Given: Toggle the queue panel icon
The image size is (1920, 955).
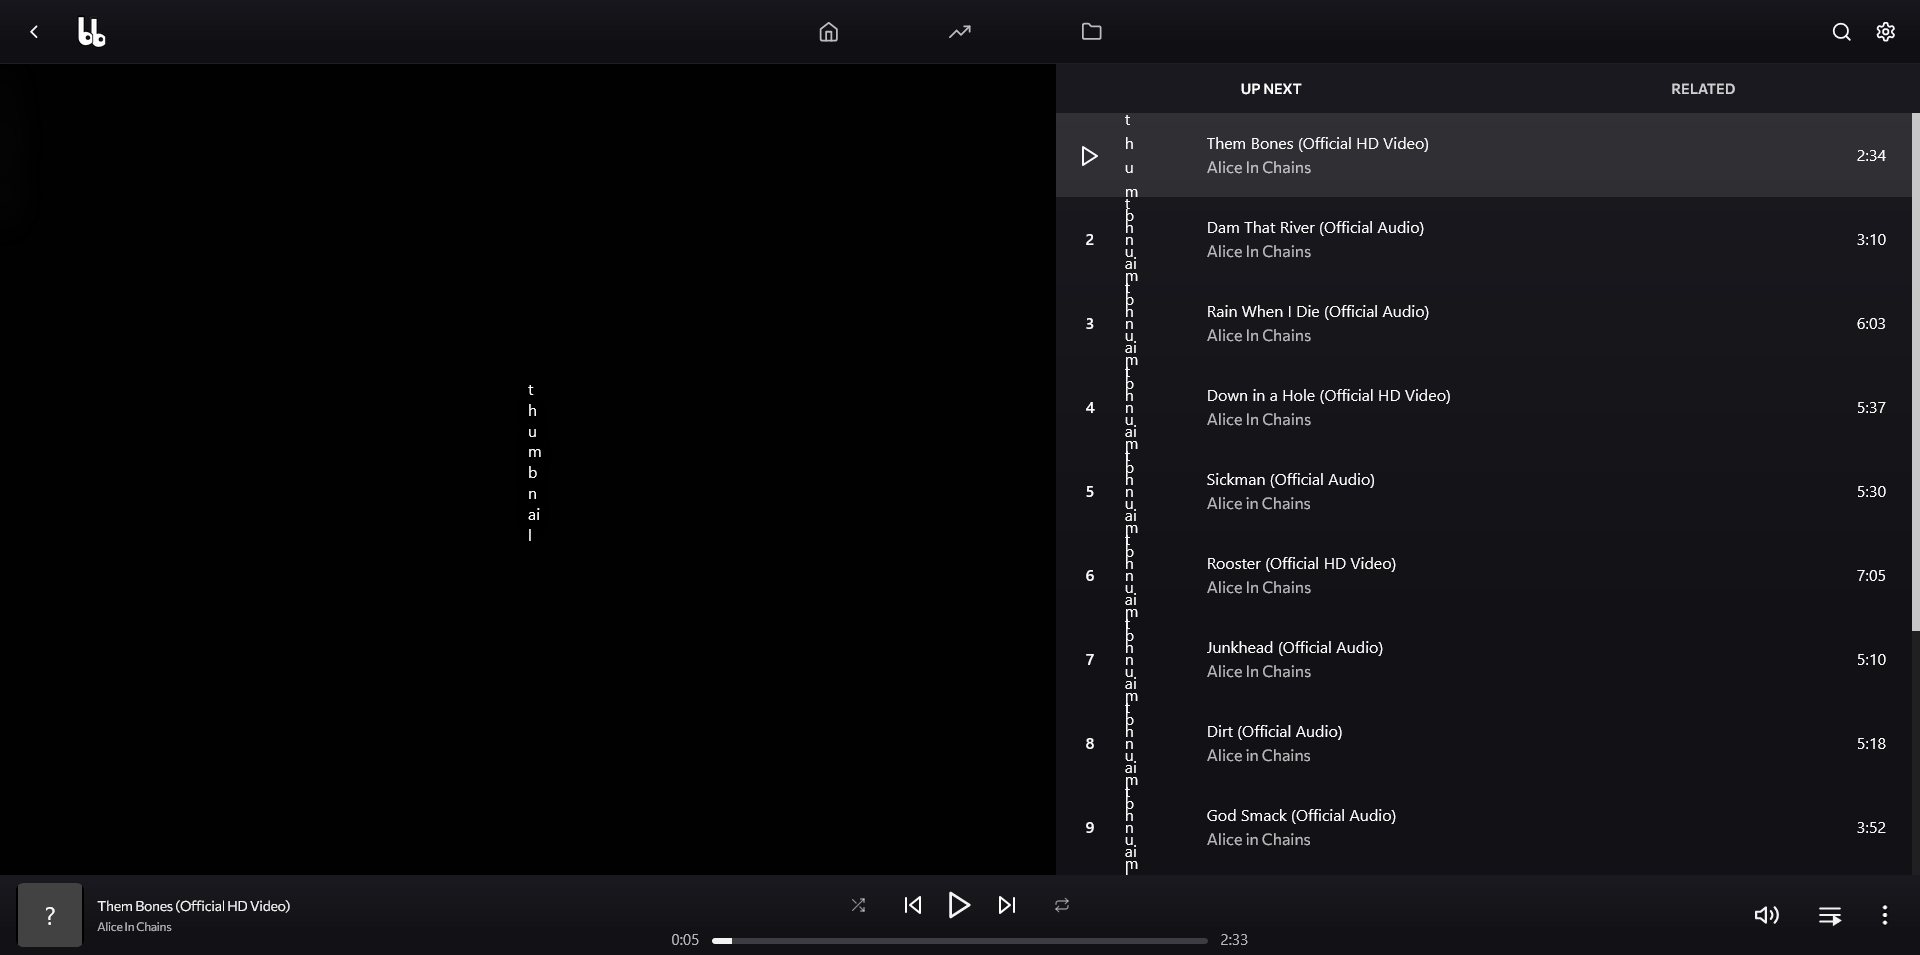Looking at the screenshot, I should coord(1830,915).
